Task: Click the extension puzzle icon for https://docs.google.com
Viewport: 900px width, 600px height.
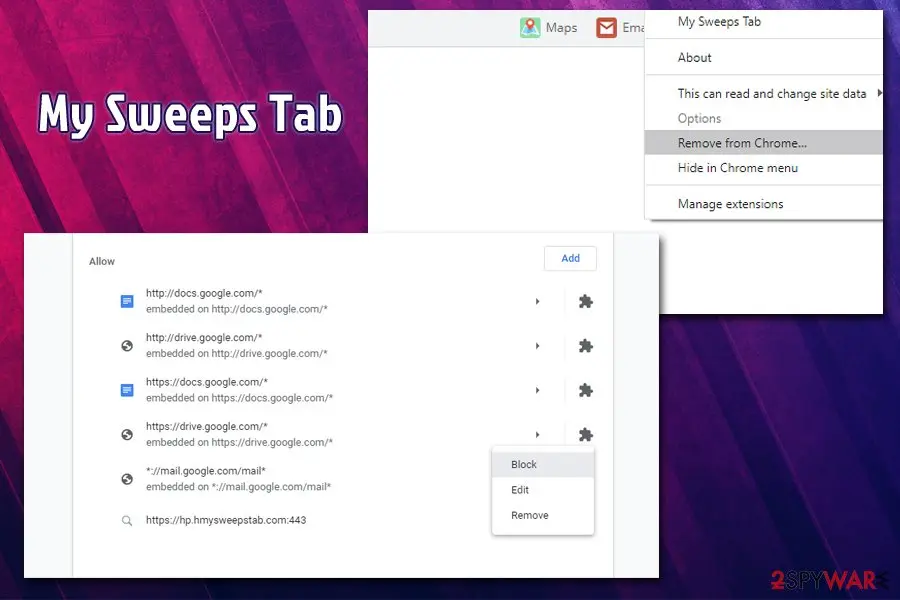Action: point(585,390)
